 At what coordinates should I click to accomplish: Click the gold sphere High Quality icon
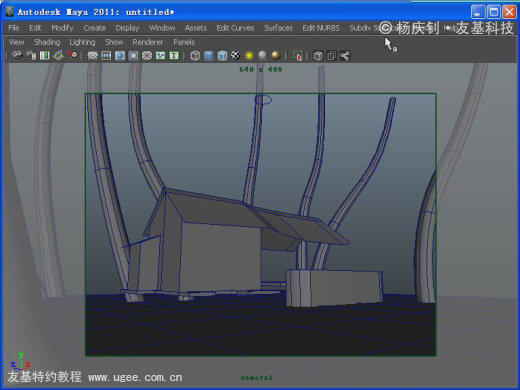click(276, 55)
